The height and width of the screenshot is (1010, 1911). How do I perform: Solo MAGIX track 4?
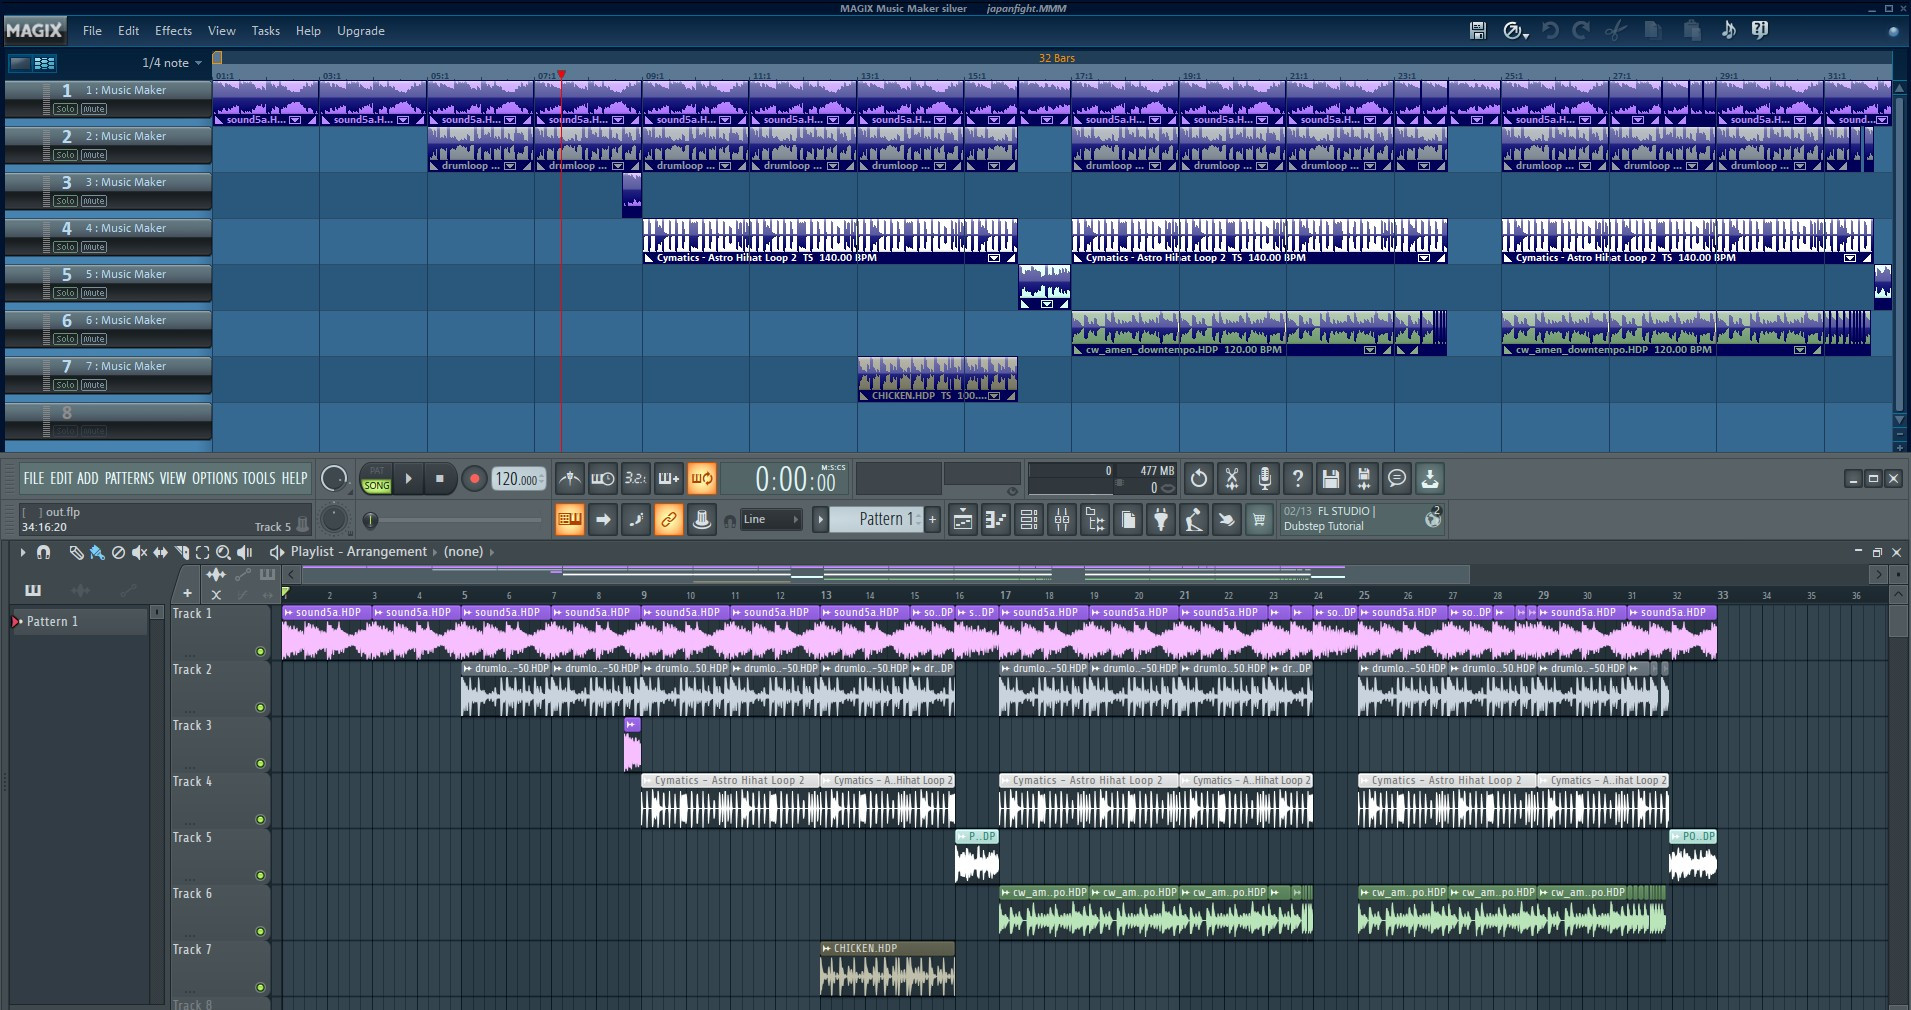tap(66, 247)
